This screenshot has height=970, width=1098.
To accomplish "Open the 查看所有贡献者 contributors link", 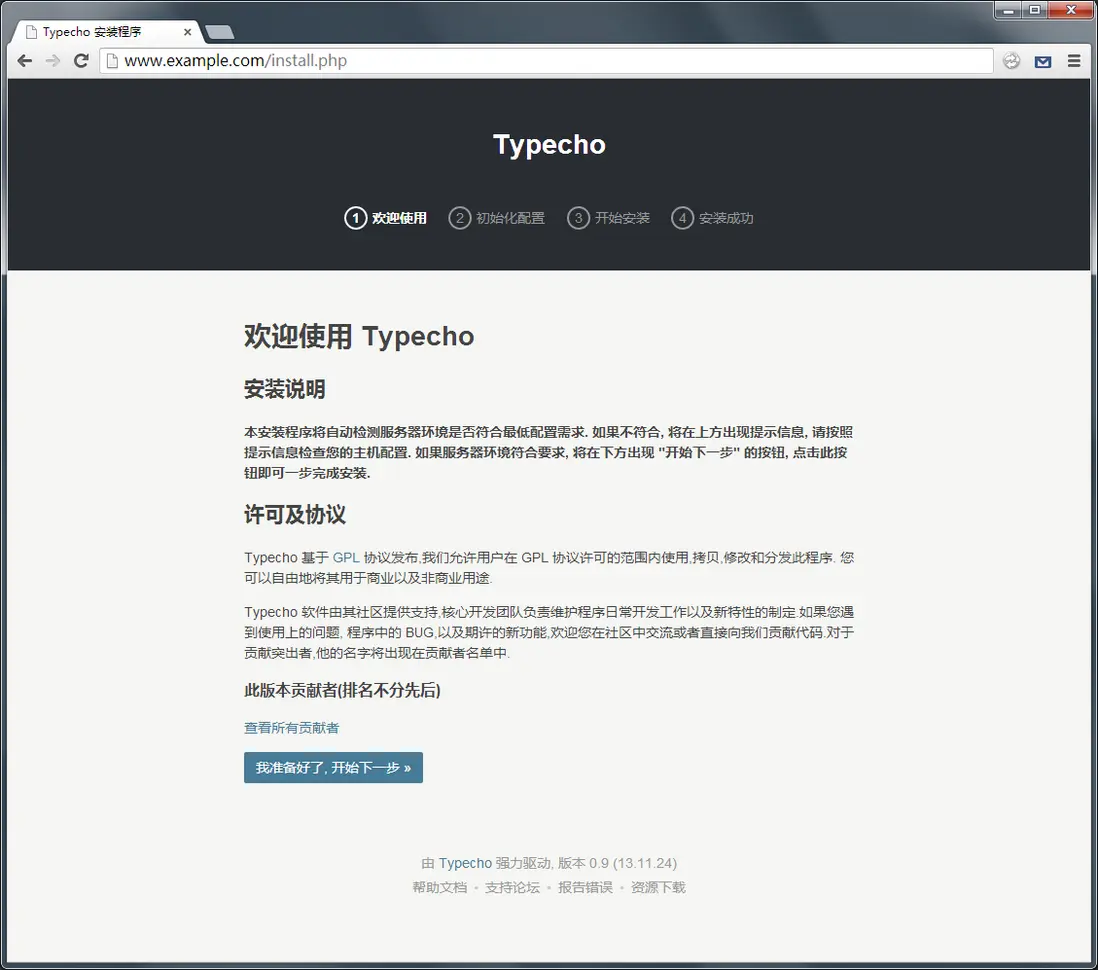I will pos(291,728).
